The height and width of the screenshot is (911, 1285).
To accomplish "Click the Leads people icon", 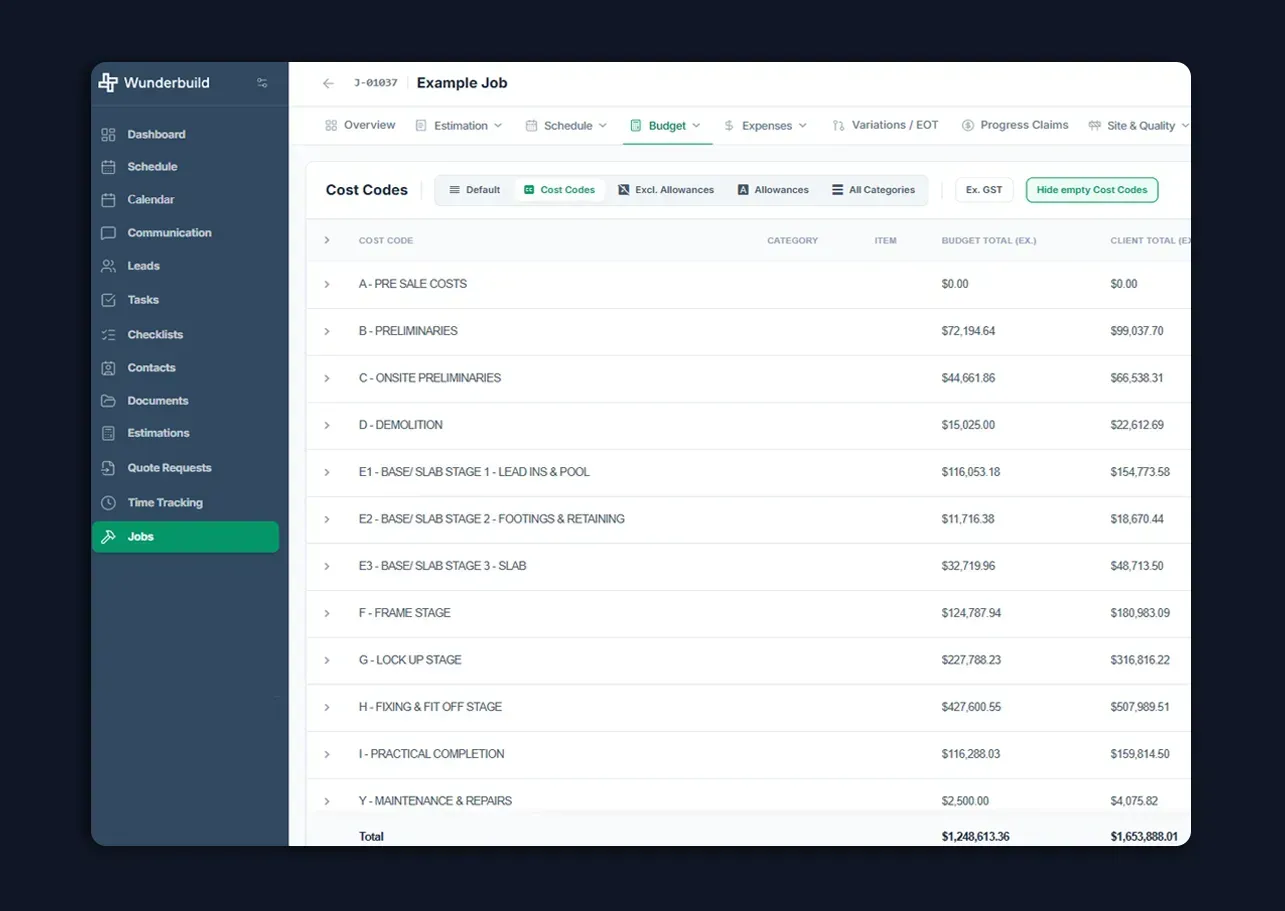I will click(x=108, y=266).
